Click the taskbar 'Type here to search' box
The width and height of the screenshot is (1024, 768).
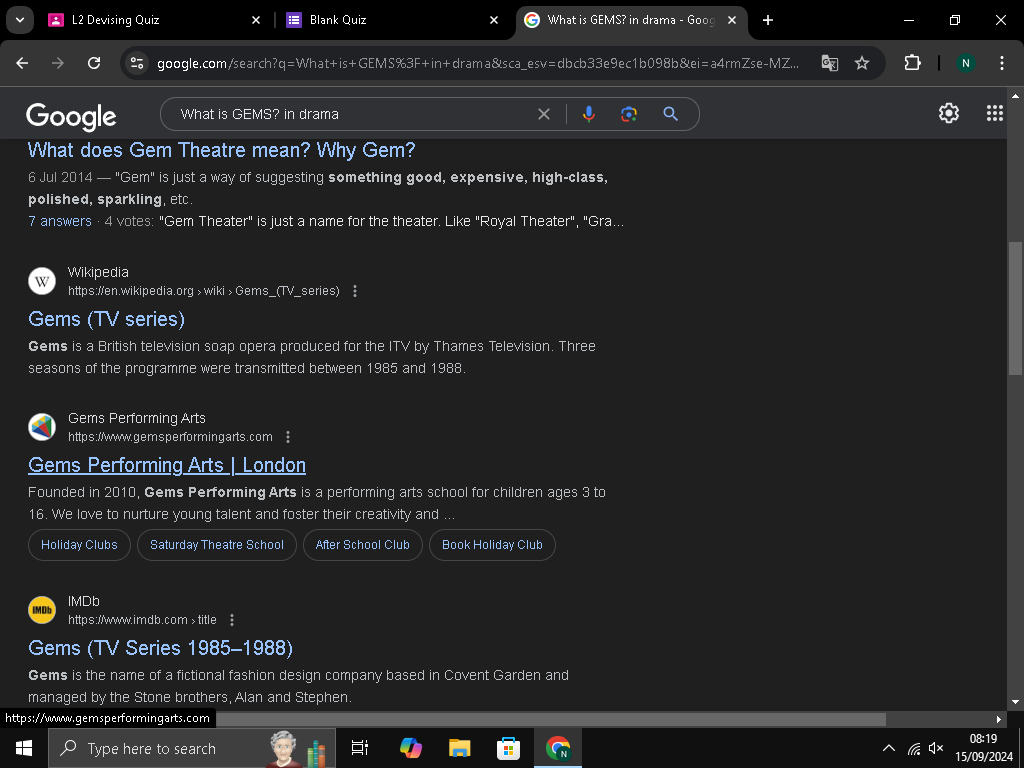[x=192, y=748]
